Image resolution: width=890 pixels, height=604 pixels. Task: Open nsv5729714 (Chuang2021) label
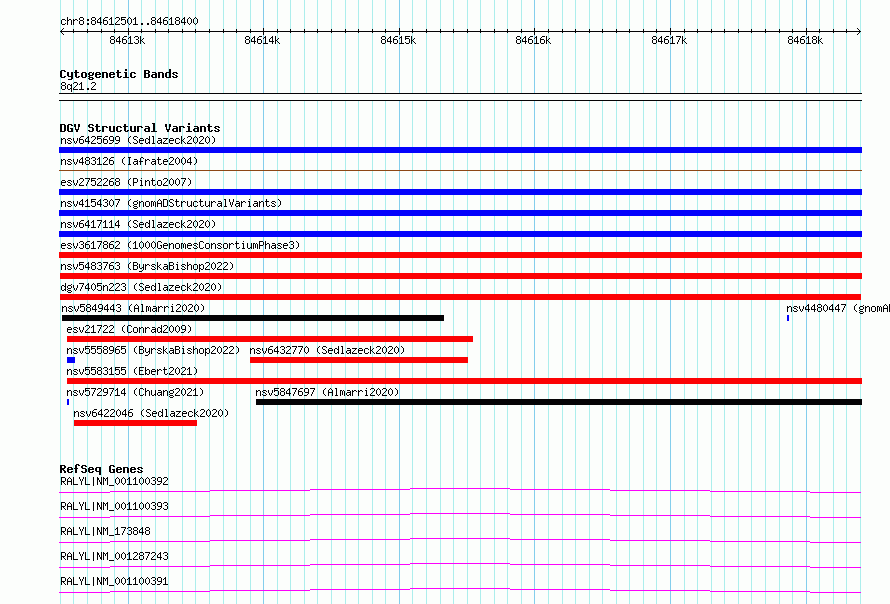[135, 392]
